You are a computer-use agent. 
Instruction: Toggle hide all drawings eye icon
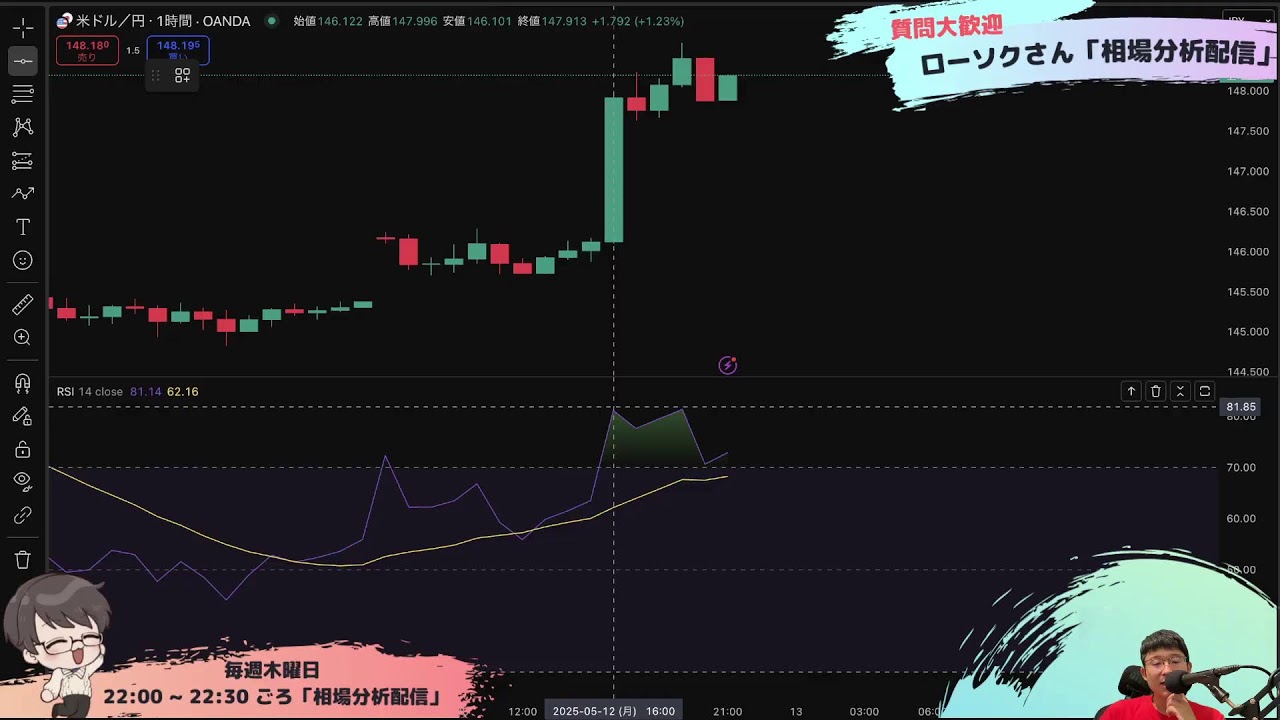coord(22,482)
